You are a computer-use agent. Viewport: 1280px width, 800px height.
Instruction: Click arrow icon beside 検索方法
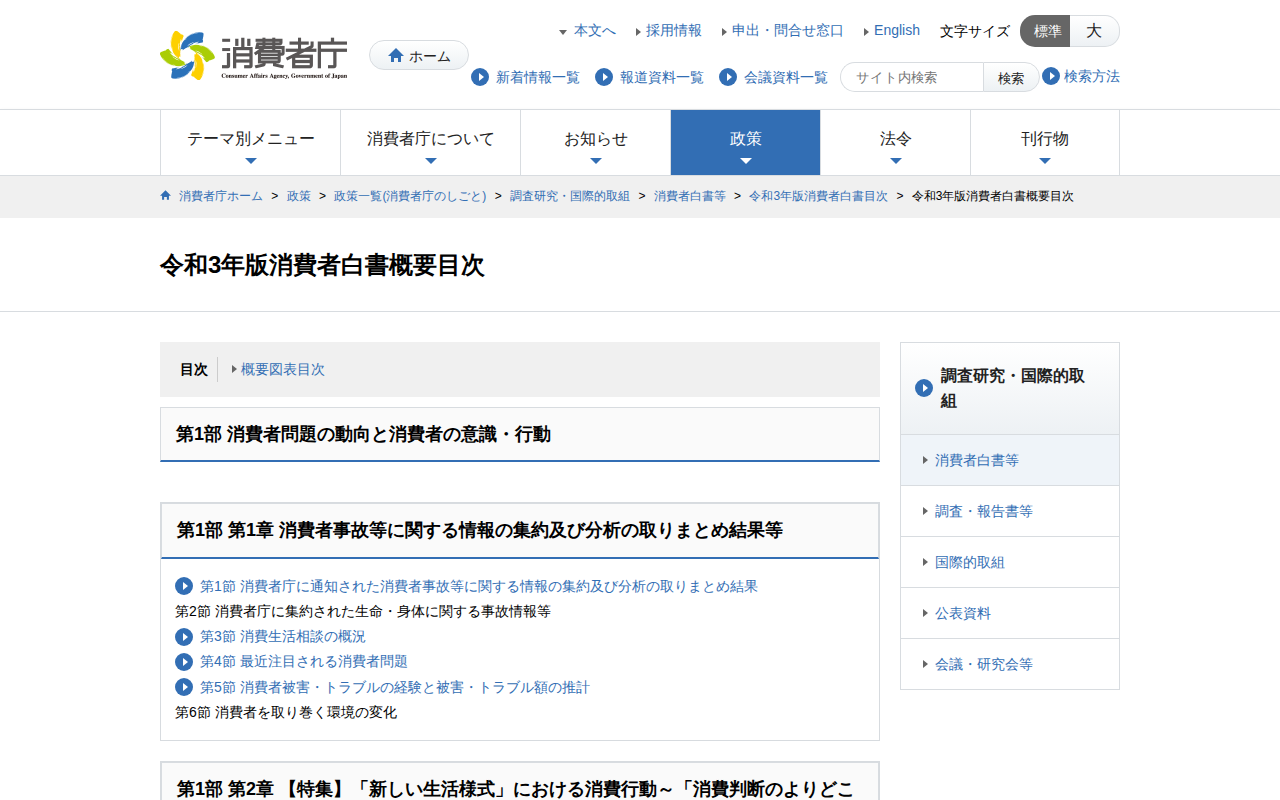(1051, 76)
